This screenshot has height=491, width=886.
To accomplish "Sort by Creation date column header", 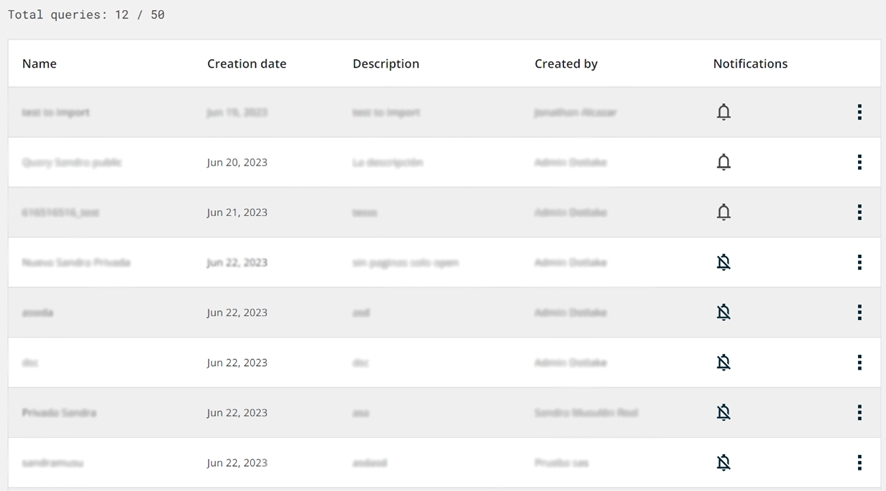I will tap(246, 64).
